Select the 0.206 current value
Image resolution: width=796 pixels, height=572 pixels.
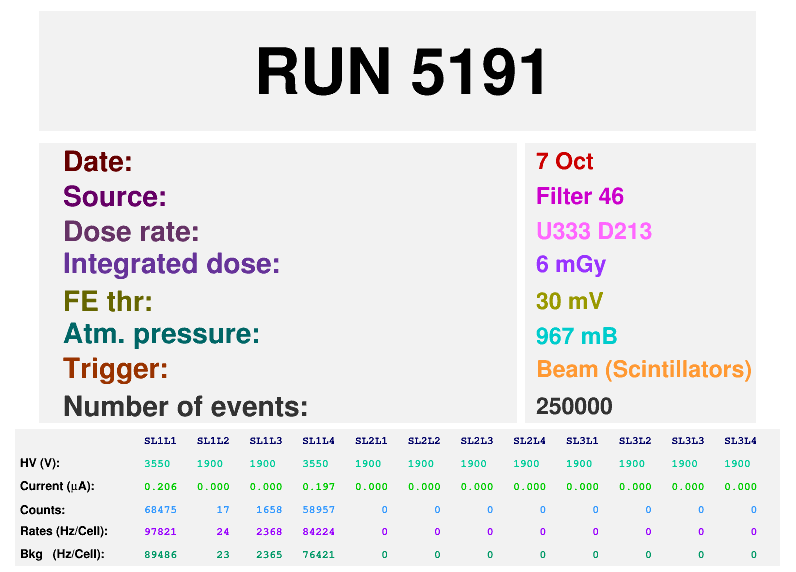tap(160, 486)
